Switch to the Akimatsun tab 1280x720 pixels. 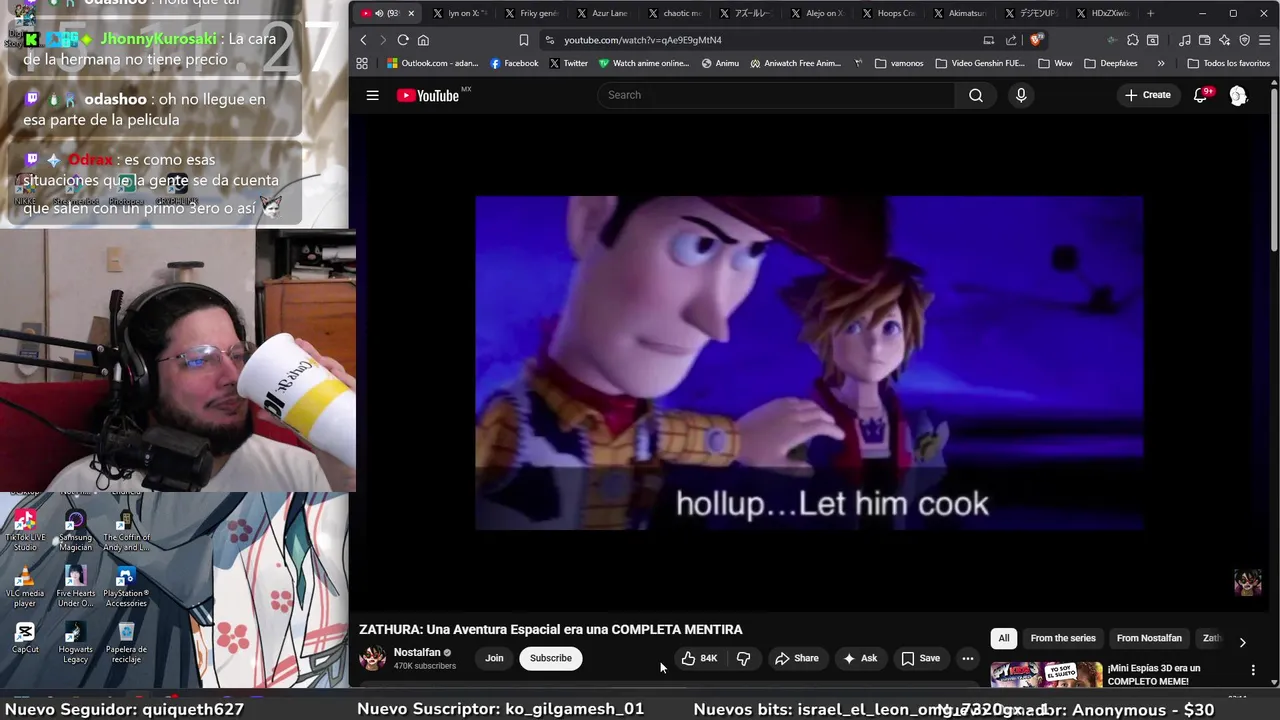tap(960, 13)
